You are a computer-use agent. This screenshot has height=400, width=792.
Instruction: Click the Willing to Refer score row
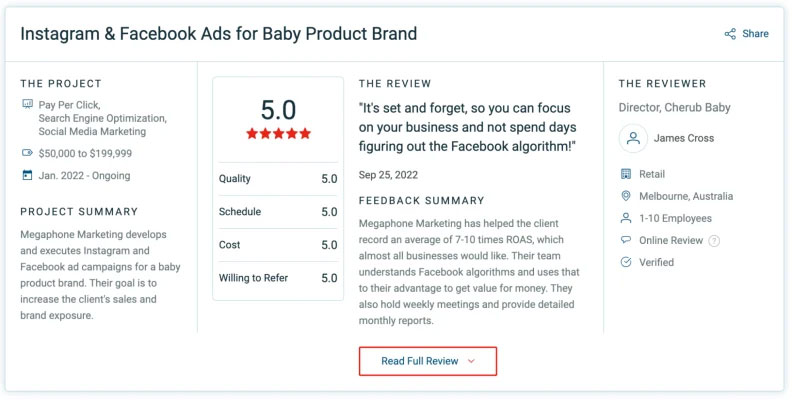278,278
